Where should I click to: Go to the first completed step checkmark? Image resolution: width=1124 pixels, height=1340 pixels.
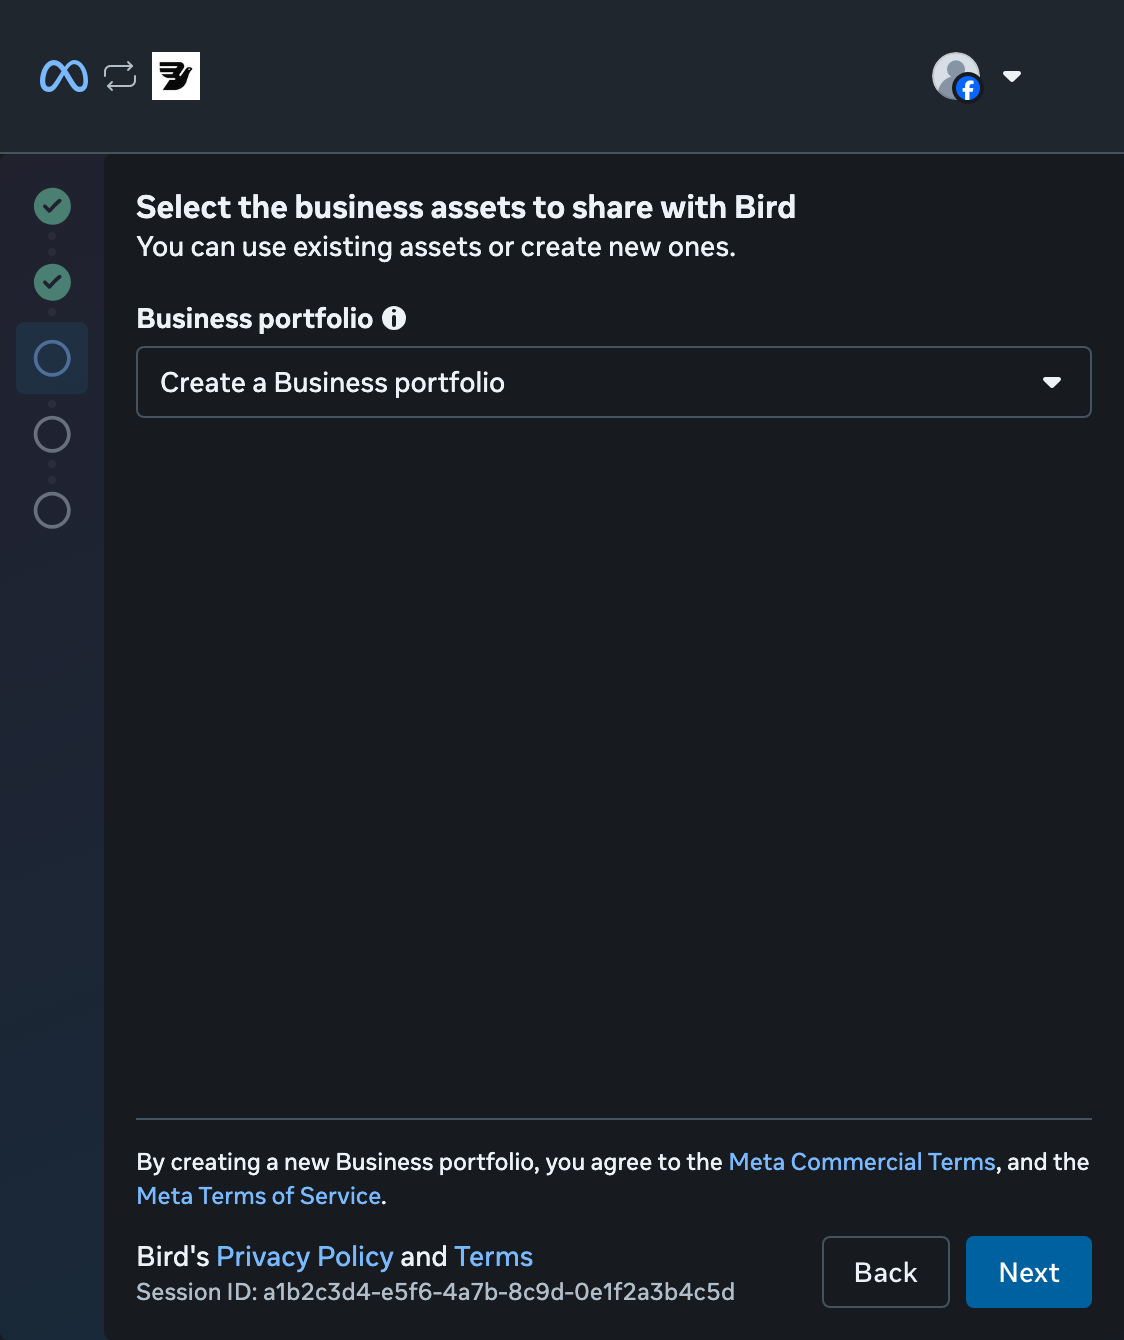pyautogui.click(x=52, y=206)
